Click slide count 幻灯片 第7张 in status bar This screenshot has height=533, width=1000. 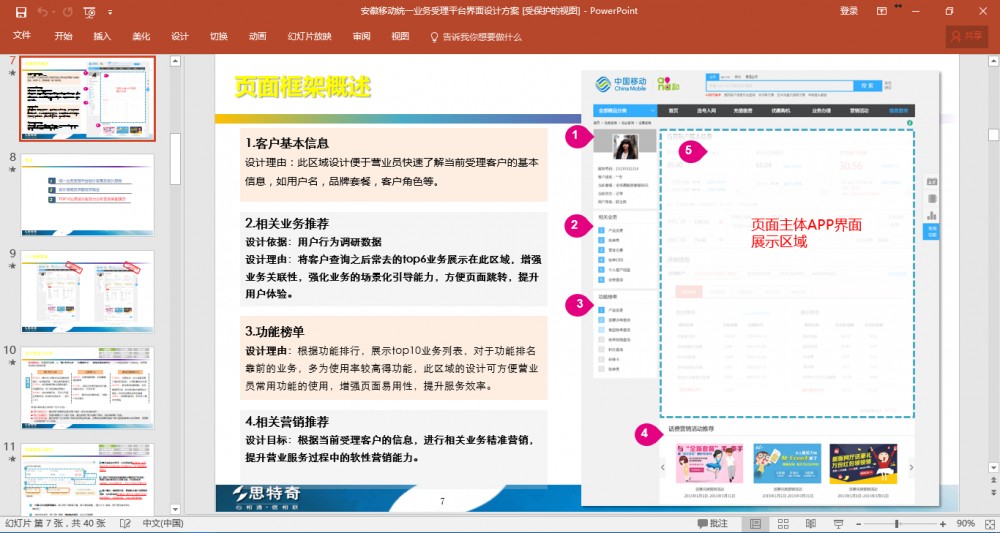click(54, 523)
